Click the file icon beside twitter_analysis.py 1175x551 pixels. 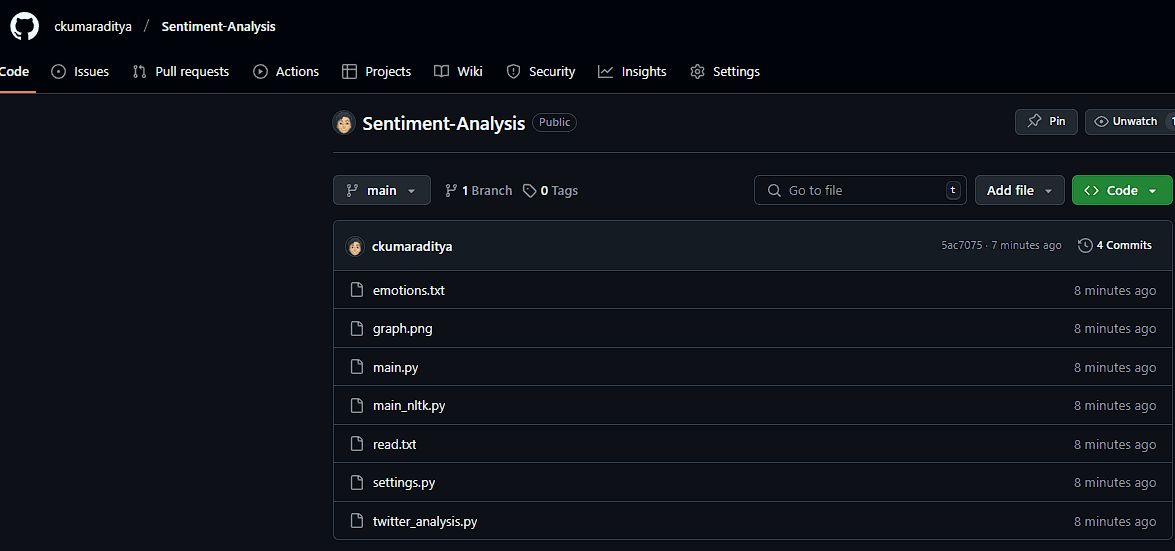coord(356,521)
